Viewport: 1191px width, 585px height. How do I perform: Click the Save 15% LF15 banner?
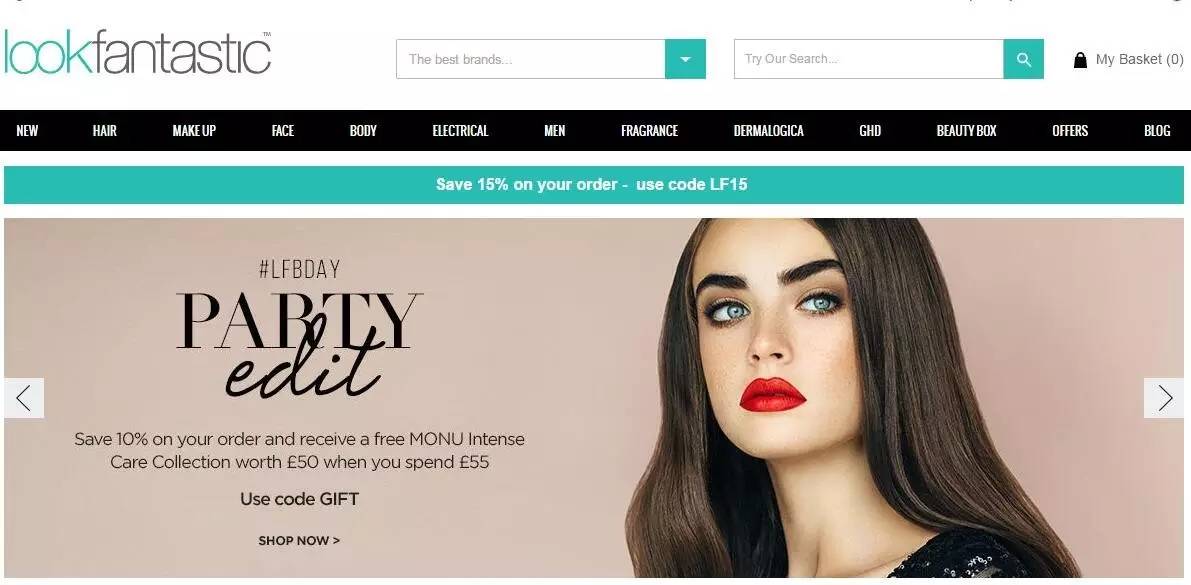pos(594,185)
